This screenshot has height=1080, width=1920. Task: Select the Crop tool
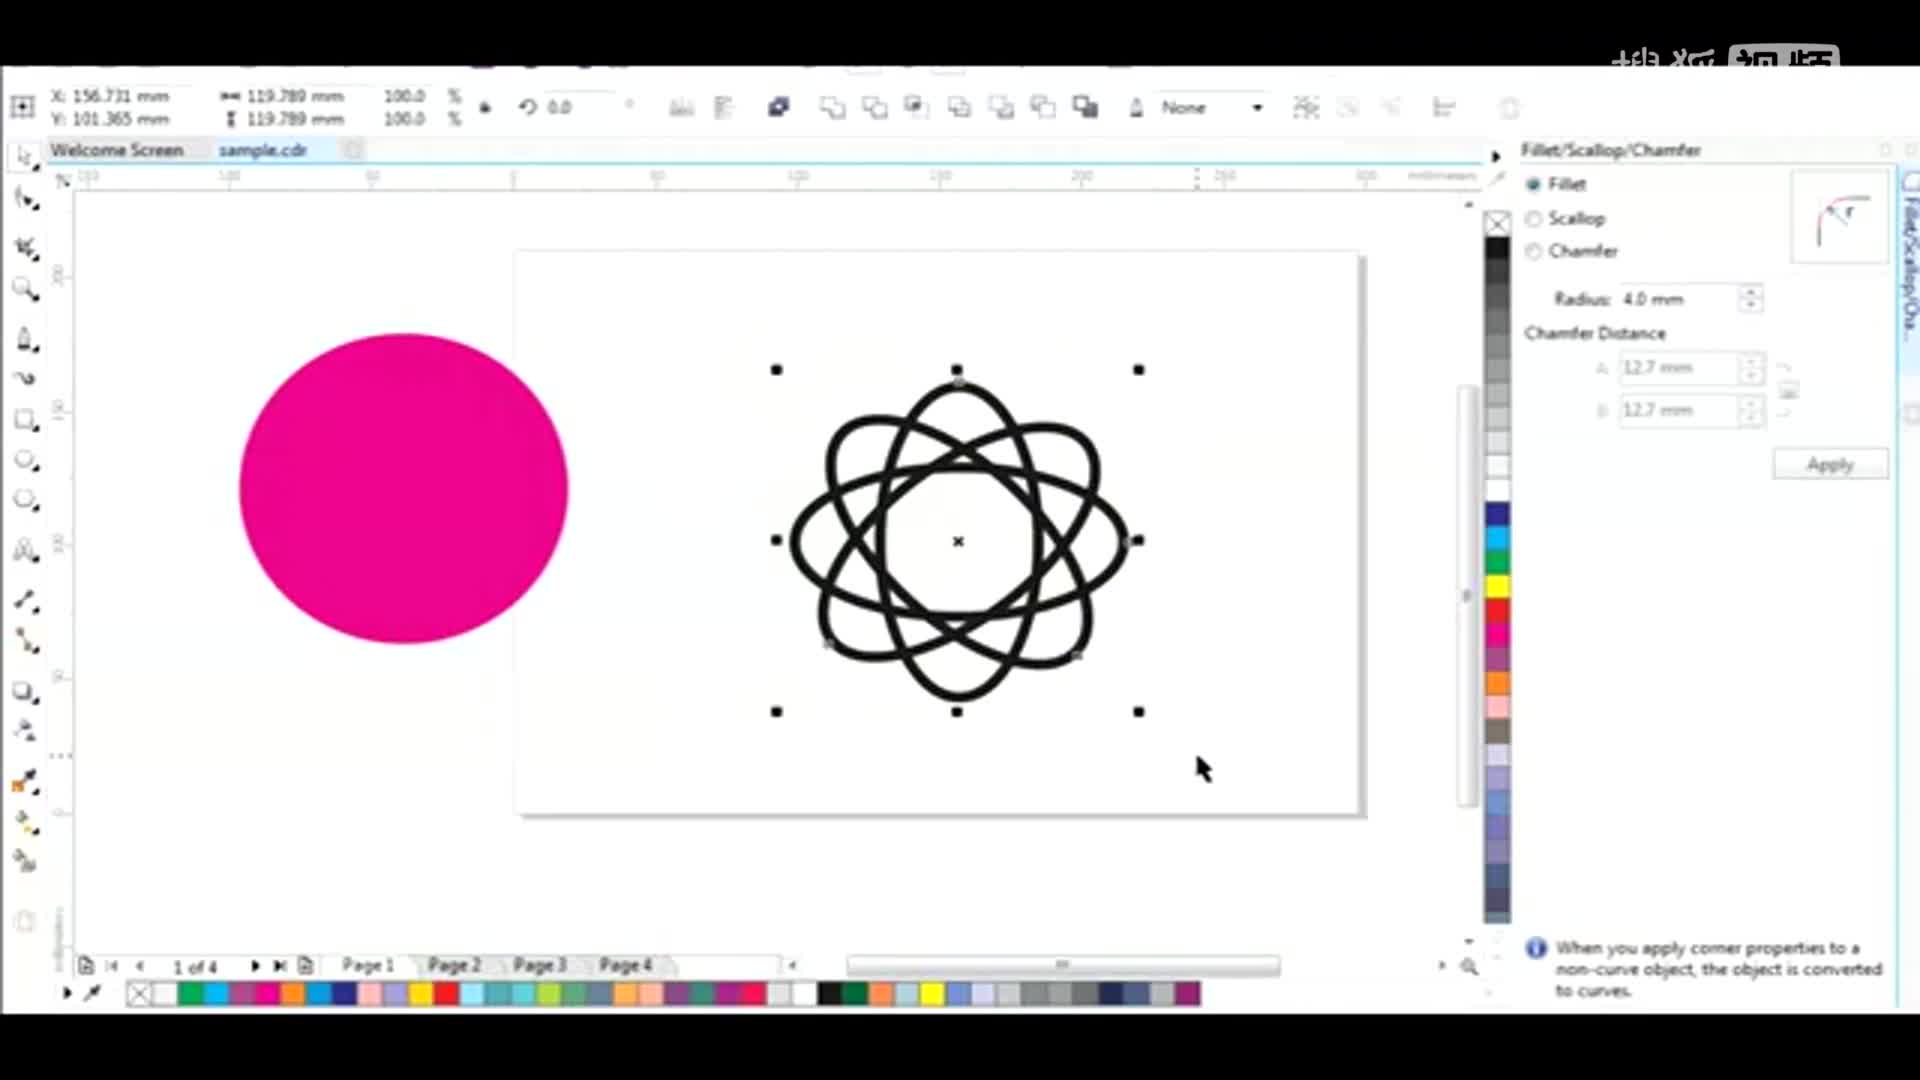[26, 247]
